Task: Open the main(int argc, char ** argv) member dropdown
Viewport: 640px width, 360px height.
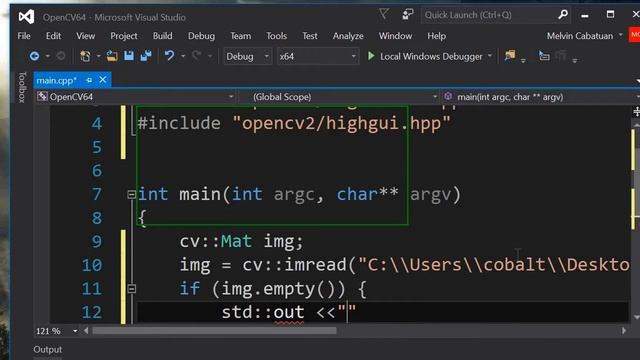Action: (541, 97)
